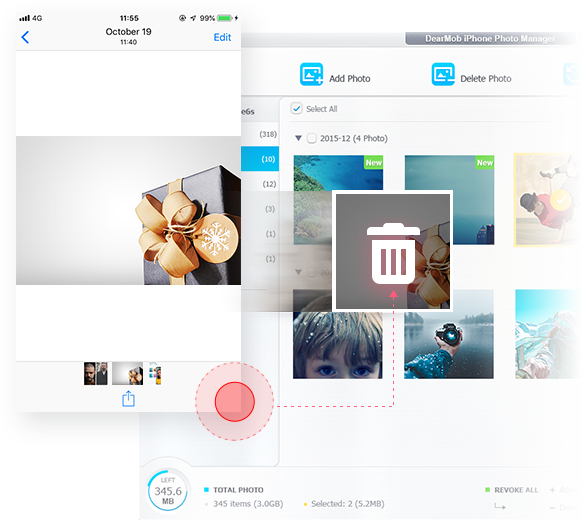Tap the October 19 date title
Screen dimensions: 582x520
tap(128, 32)
